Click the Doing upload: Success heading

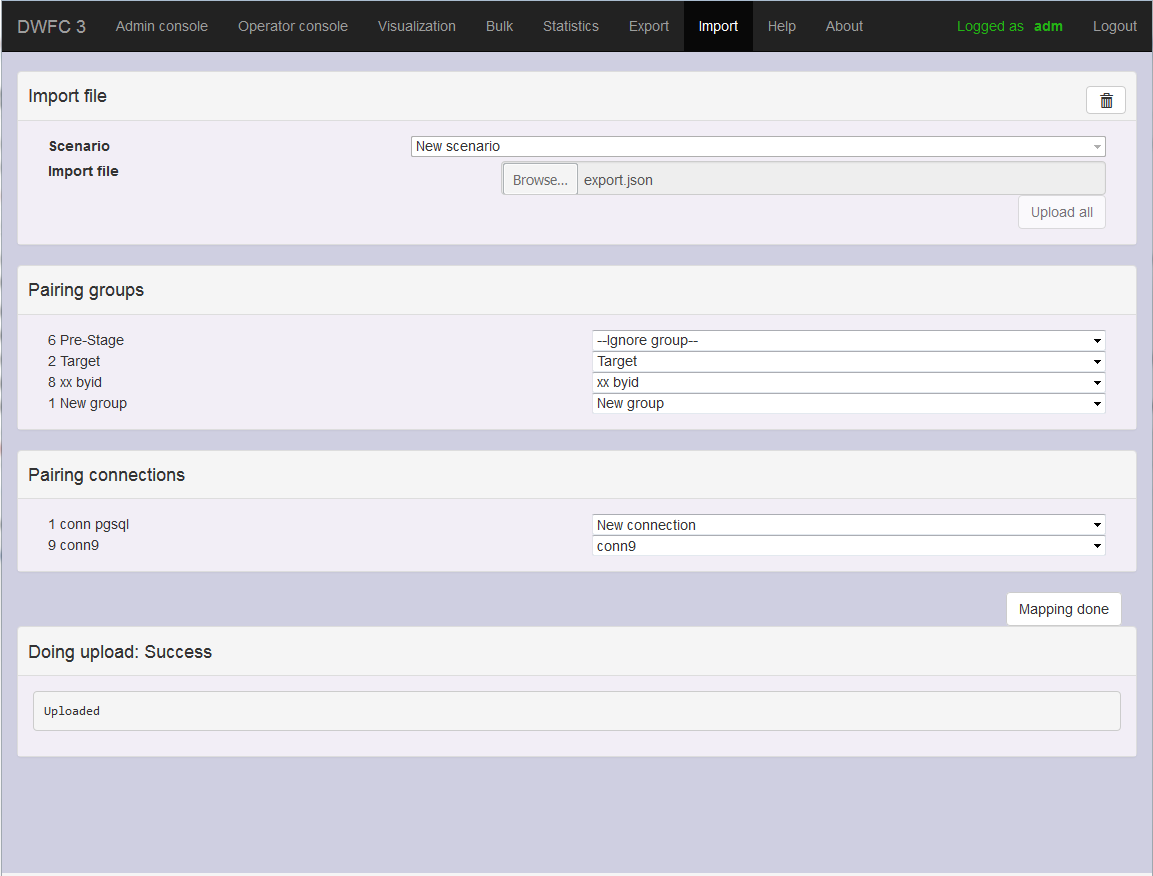(120, 652)
